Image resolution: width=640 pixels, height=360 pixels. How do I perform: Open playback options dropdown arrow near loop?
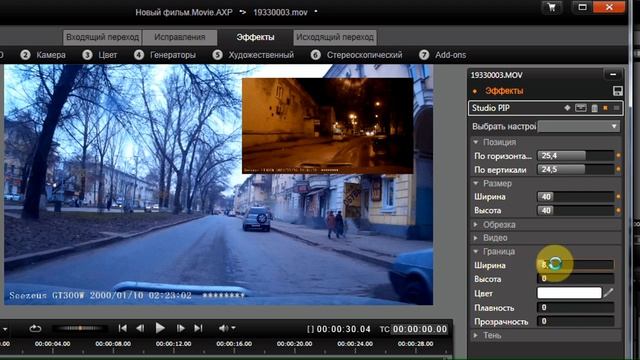4,329
